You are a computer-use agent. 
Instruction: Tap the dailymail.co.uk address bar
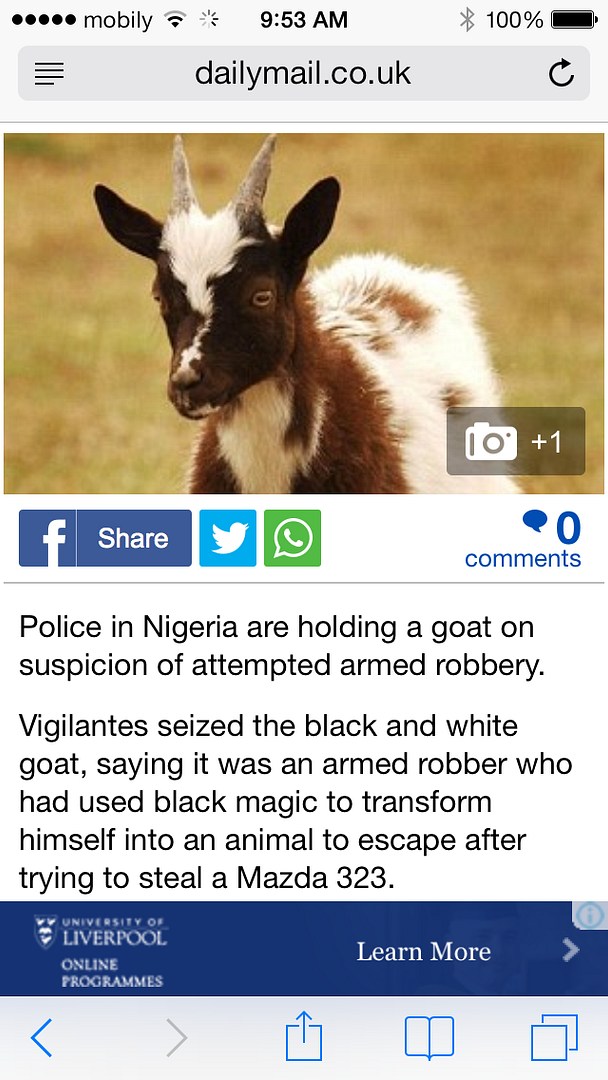(304, 73)
